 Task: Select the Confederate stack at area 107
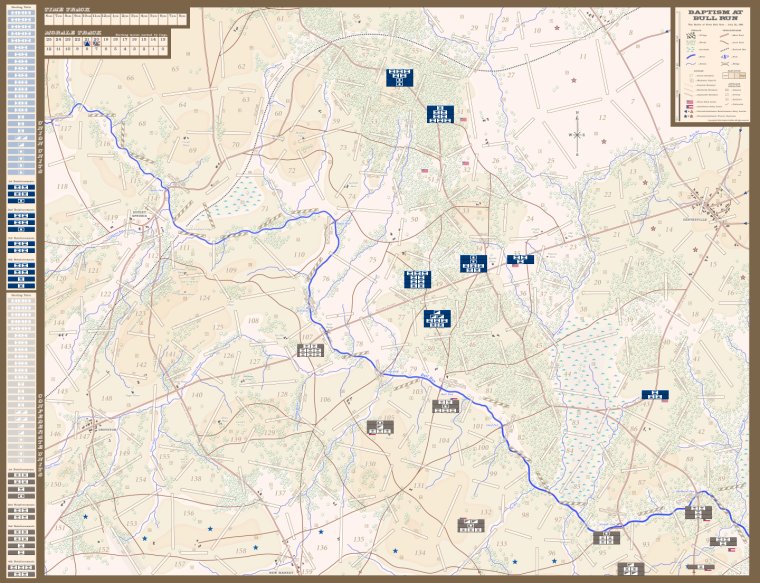click(x=310, y=350)
